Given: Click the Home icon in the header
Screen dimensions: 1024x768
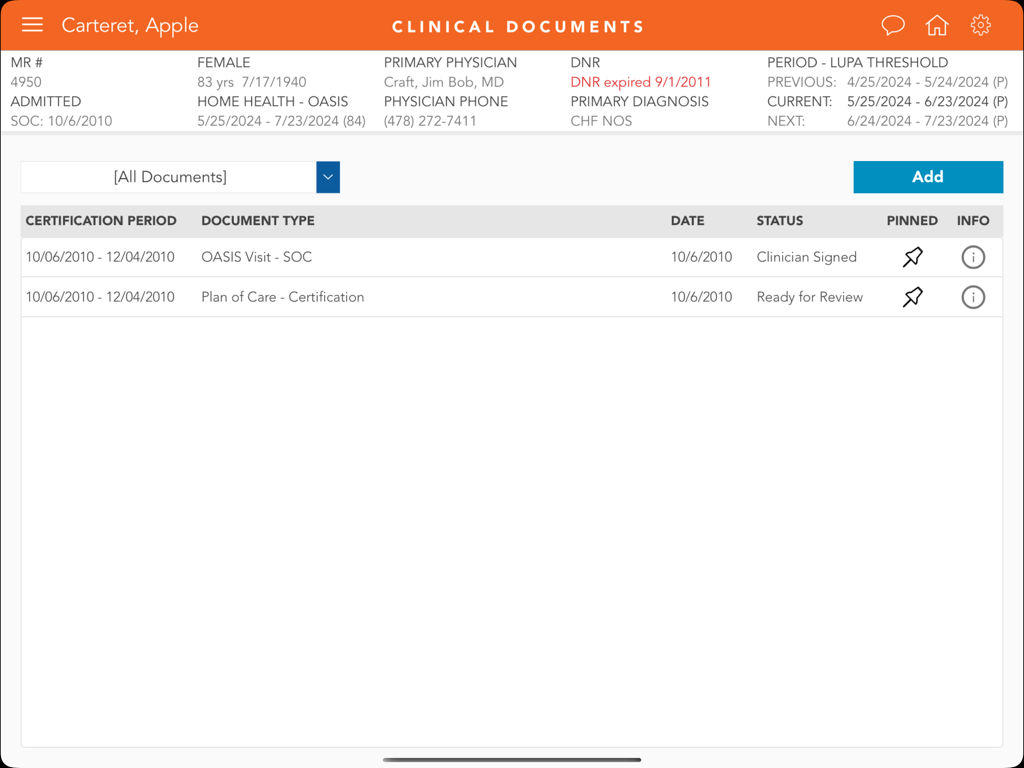Looking at the screenshot, I should [937, 25].
